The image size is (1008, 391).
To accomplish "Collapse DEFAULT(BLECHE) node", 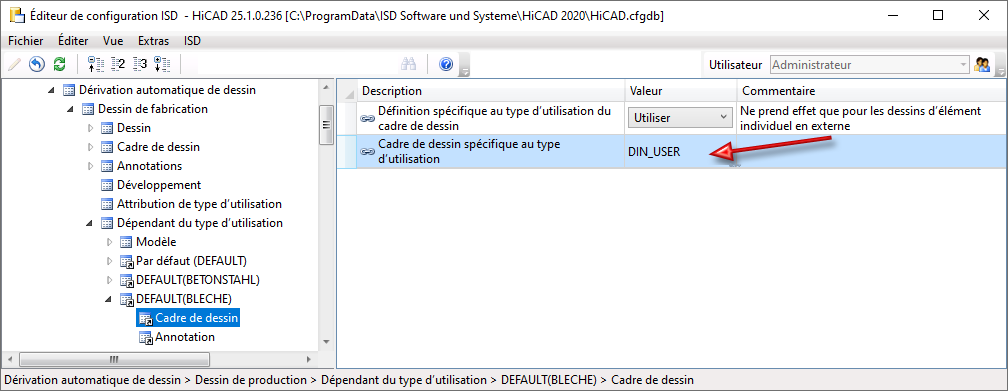I will 108,299.
